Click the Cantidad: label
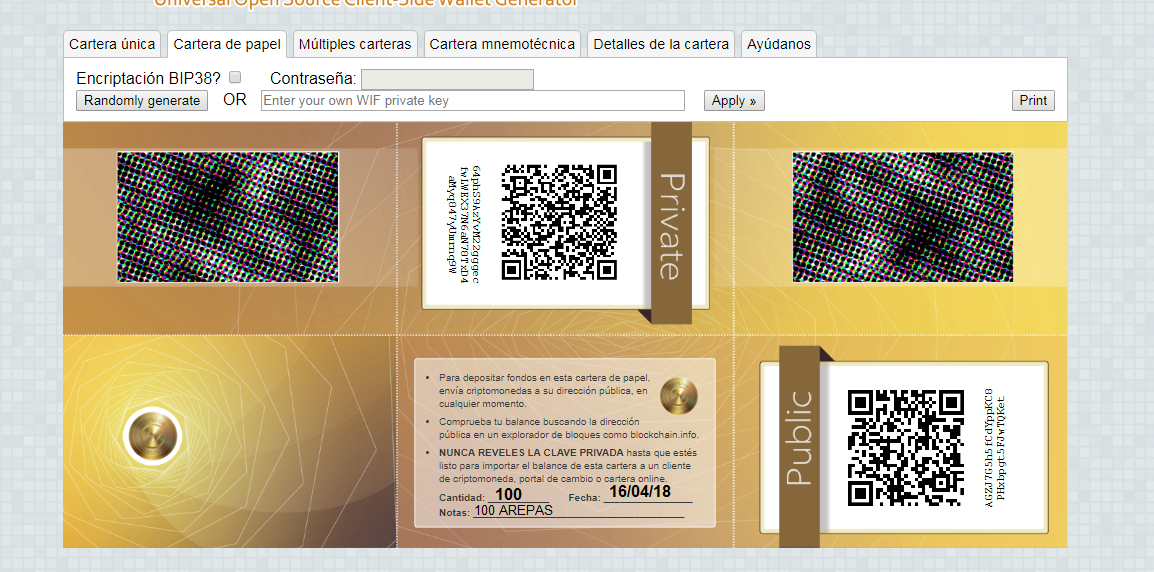This screenshot has width=1154, height=572. [462, 498]
